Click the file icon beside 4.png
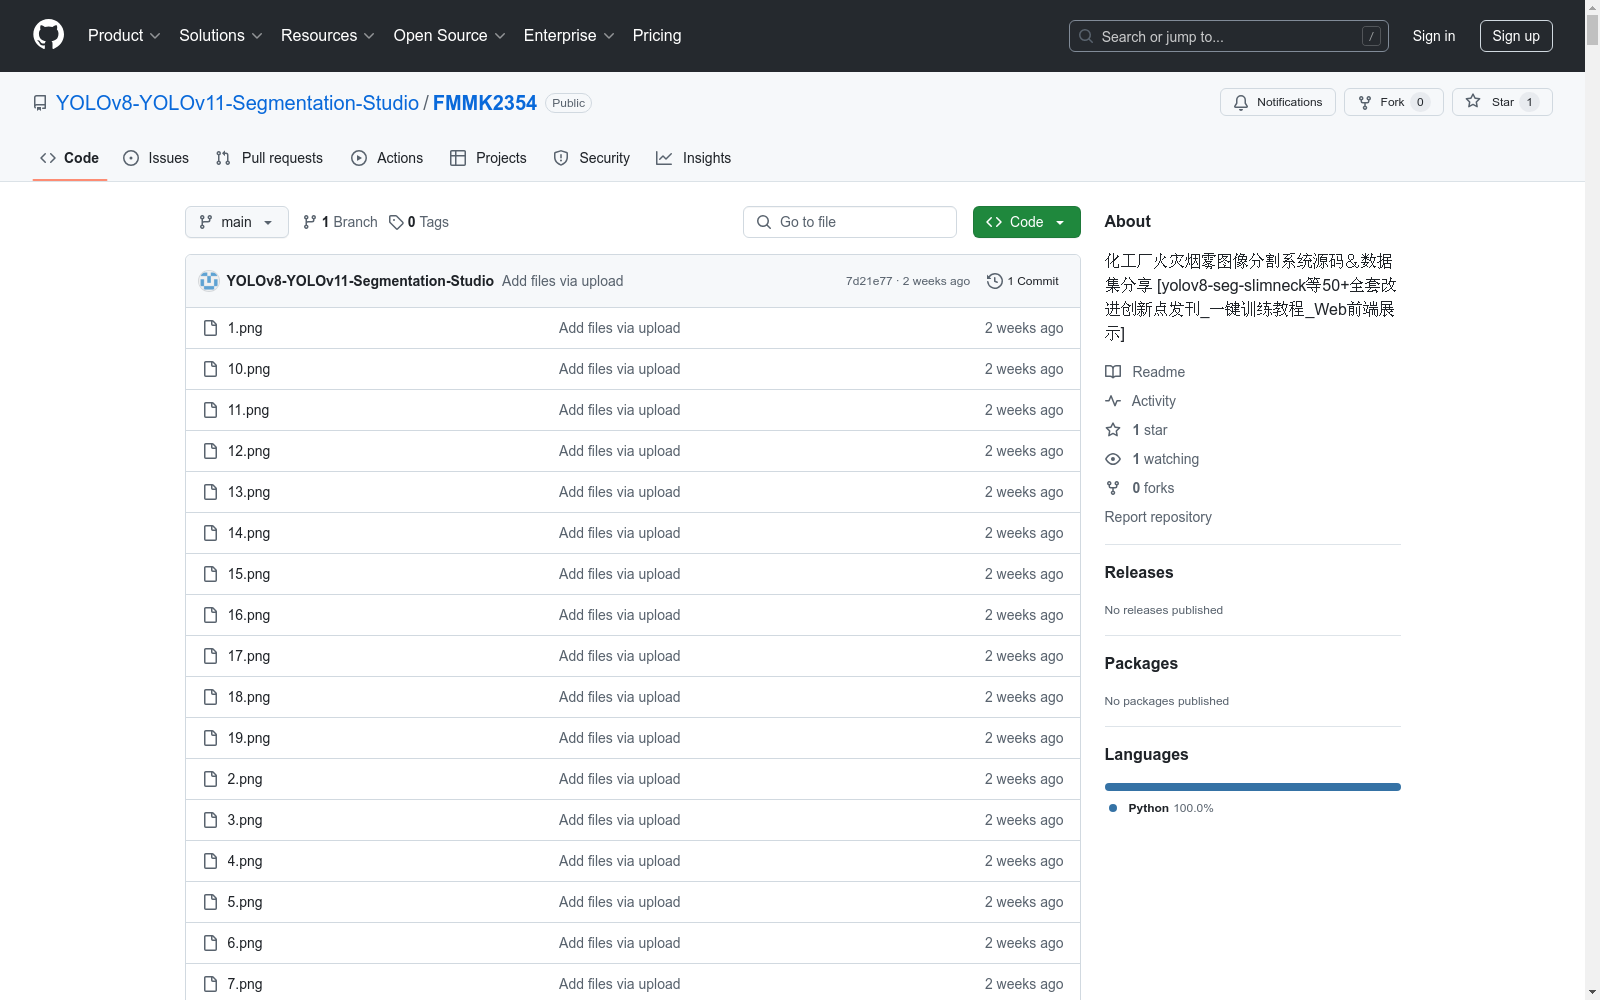 click(210, 861)
